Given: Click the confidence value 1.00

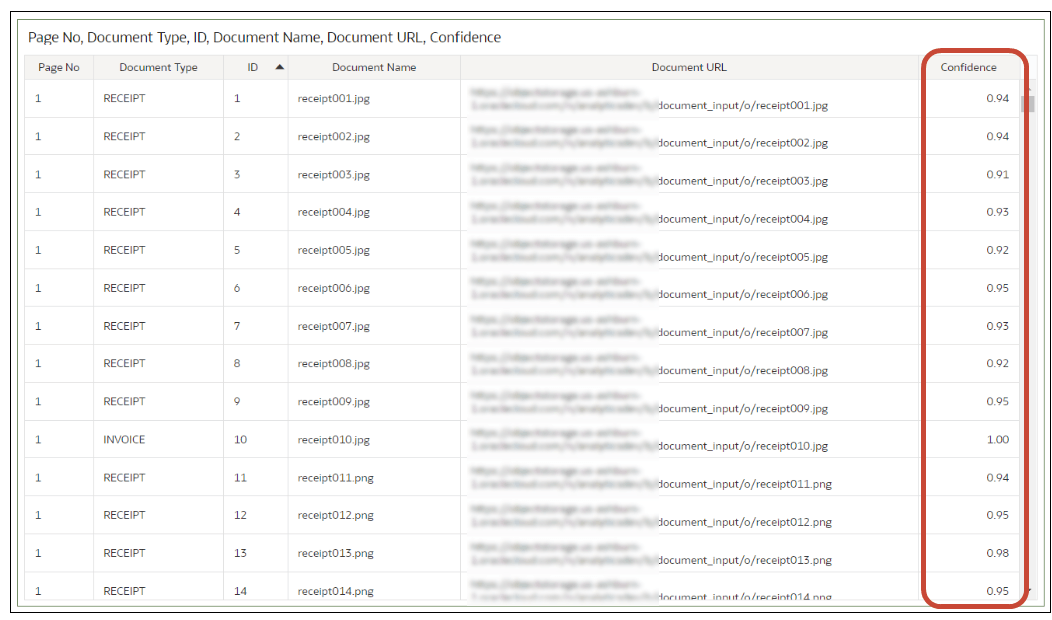Looking at the screenshot, I should click(1000, 439).
